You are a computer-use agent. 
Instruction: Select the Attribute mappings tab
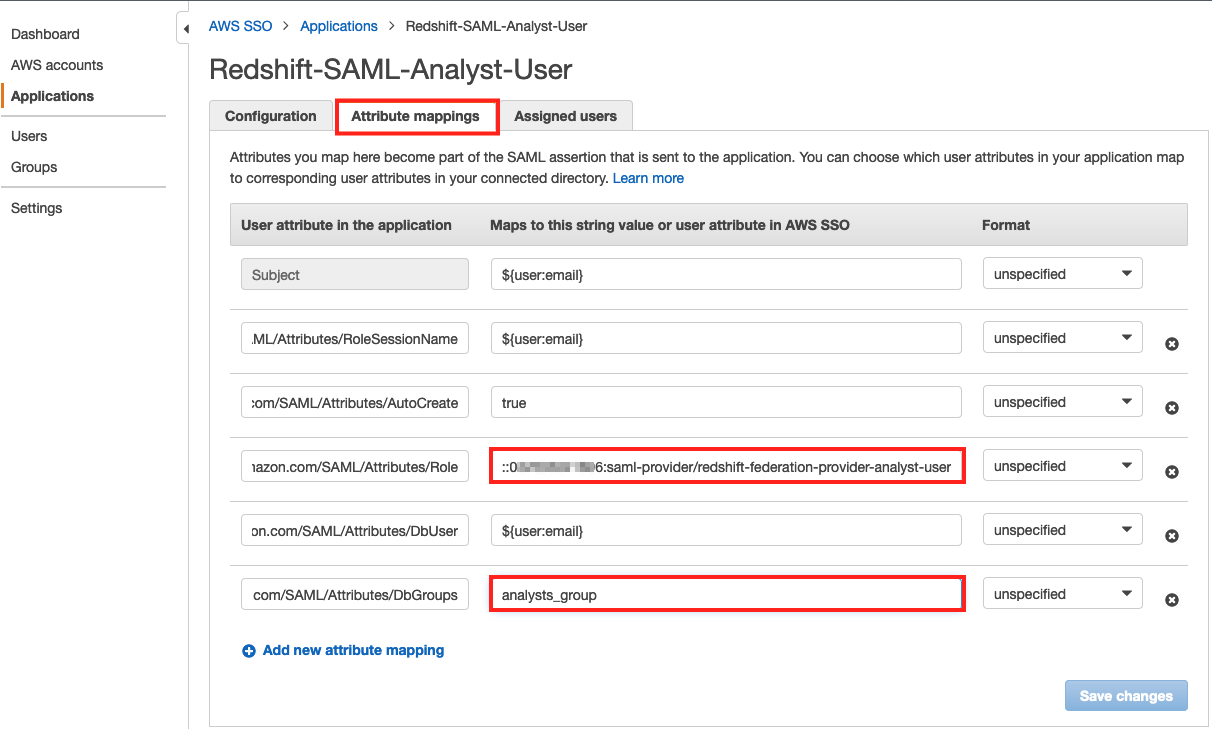(x=415, y=116)
